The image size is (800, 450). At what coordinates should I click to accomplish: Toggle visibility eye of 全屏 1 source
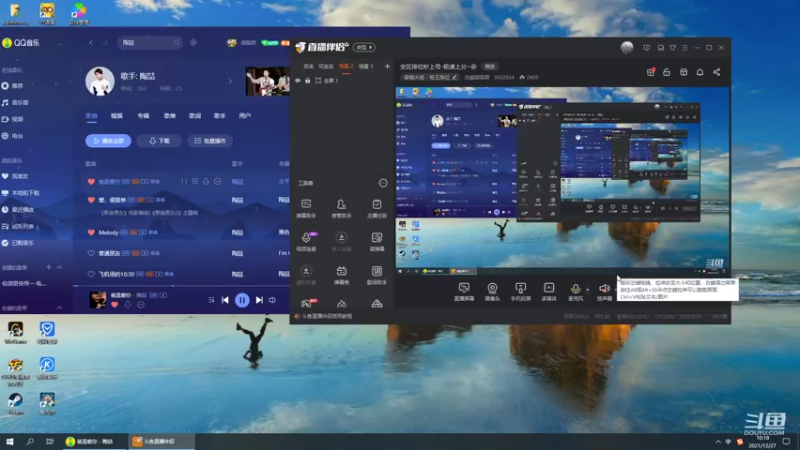coord(298,81)
